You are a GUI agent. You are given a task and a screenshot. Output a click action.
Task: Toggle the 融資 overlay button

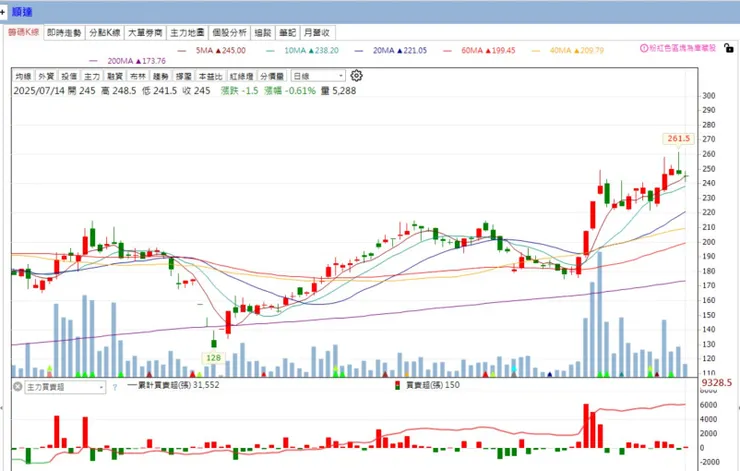pos(115,76)
